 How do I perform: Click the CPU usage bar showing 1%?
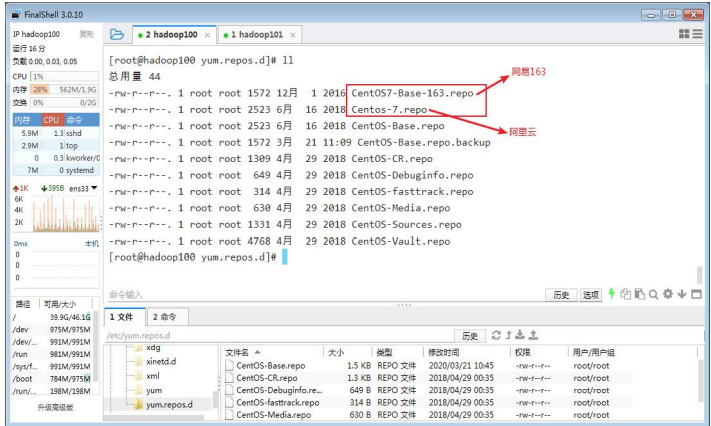point(64,76)
